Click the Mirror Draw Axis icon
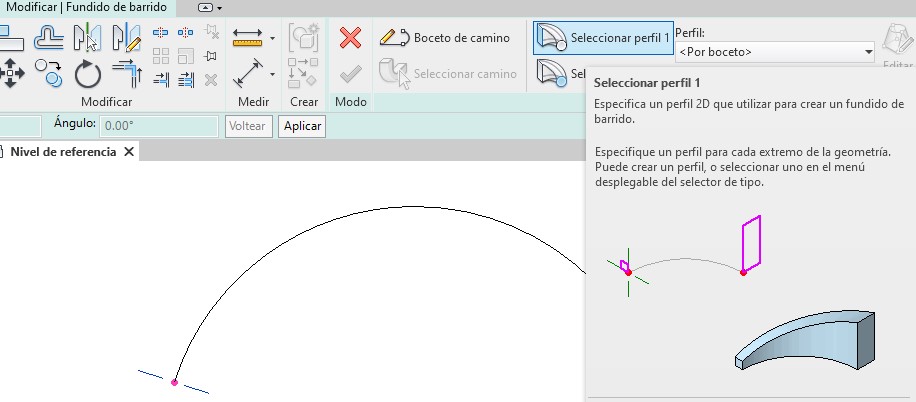Viewport: 916px width, 402px height. [127, 38]
